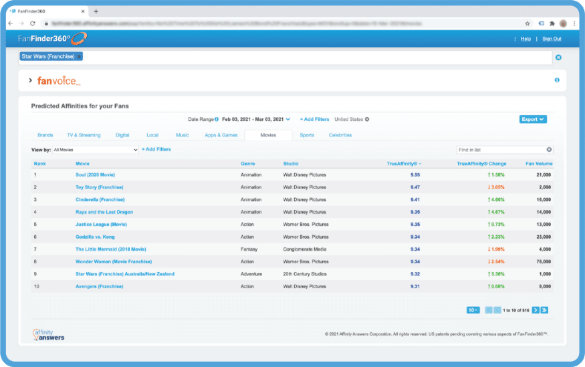Click the Genre column header

(x=248, y=164)
